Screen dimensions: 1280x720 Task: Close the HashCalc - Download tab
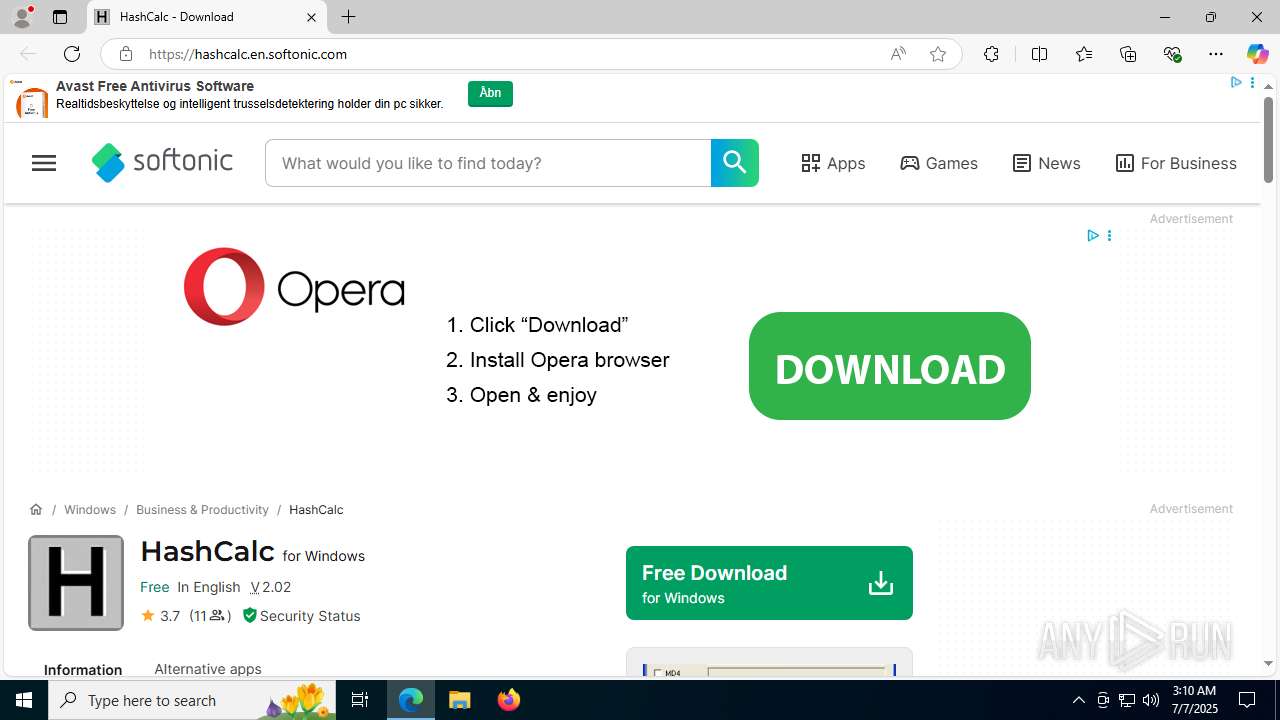point(311,17)
